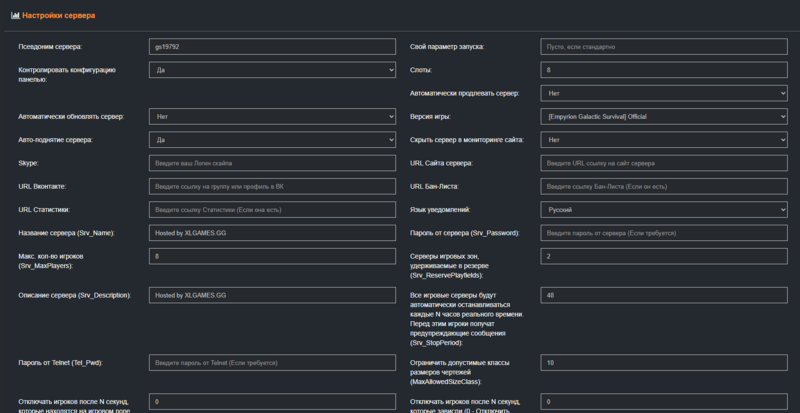
Task: Click the Версия игры label
Action: [430, 116]
